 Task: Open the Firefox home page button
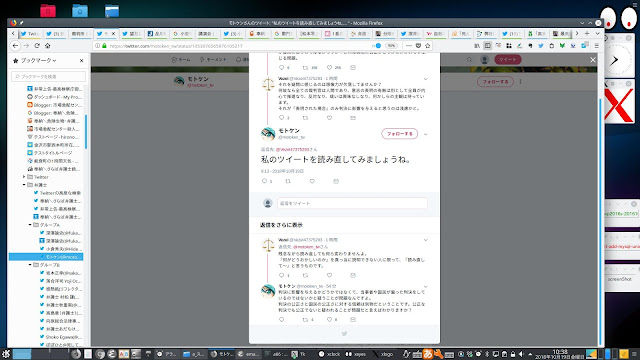click(x=48, y=46)
